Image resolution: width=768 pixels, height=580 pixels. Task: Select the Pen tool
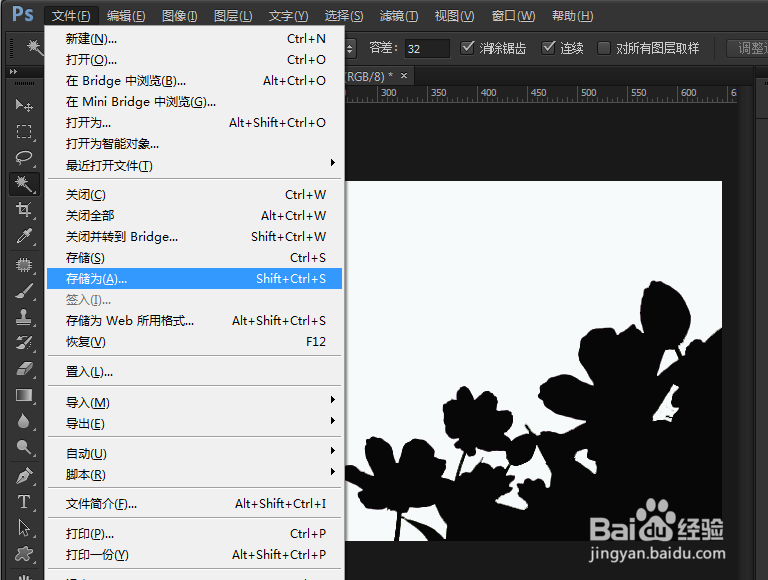(24, 476)
